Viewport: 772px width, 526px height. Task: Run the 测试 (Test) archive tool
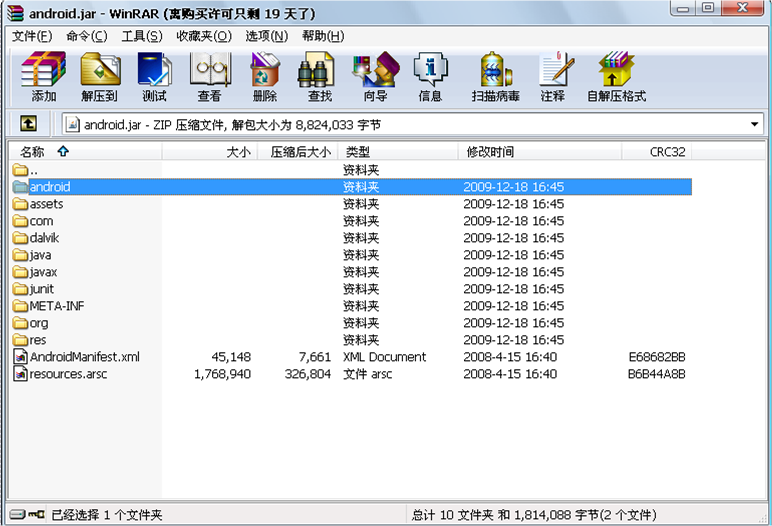pyautogui.click(x=155, y=76)
